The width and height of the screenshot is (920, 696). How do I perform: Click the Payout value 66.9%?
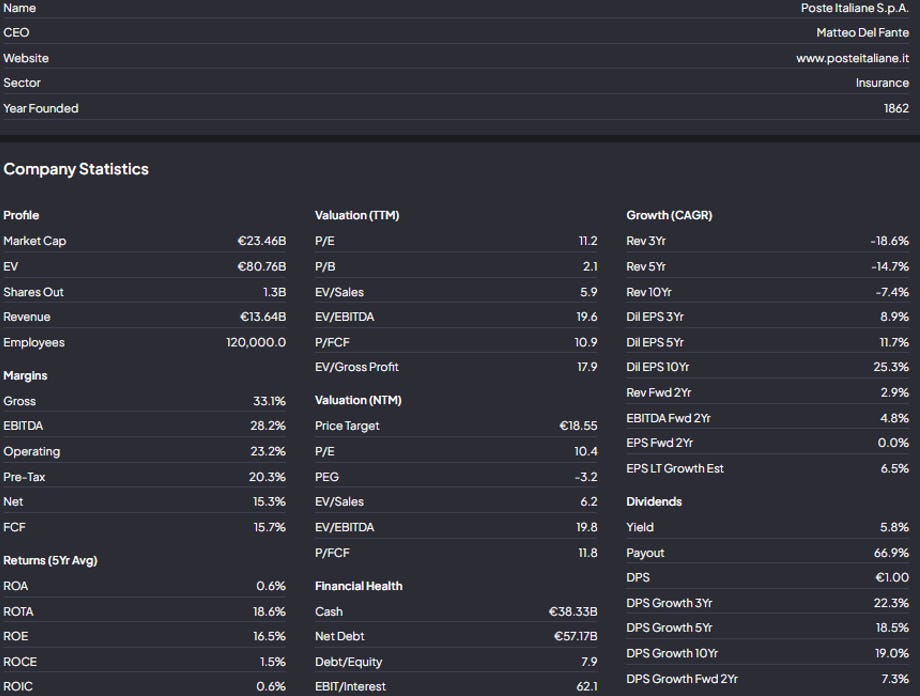coord(891,553)
